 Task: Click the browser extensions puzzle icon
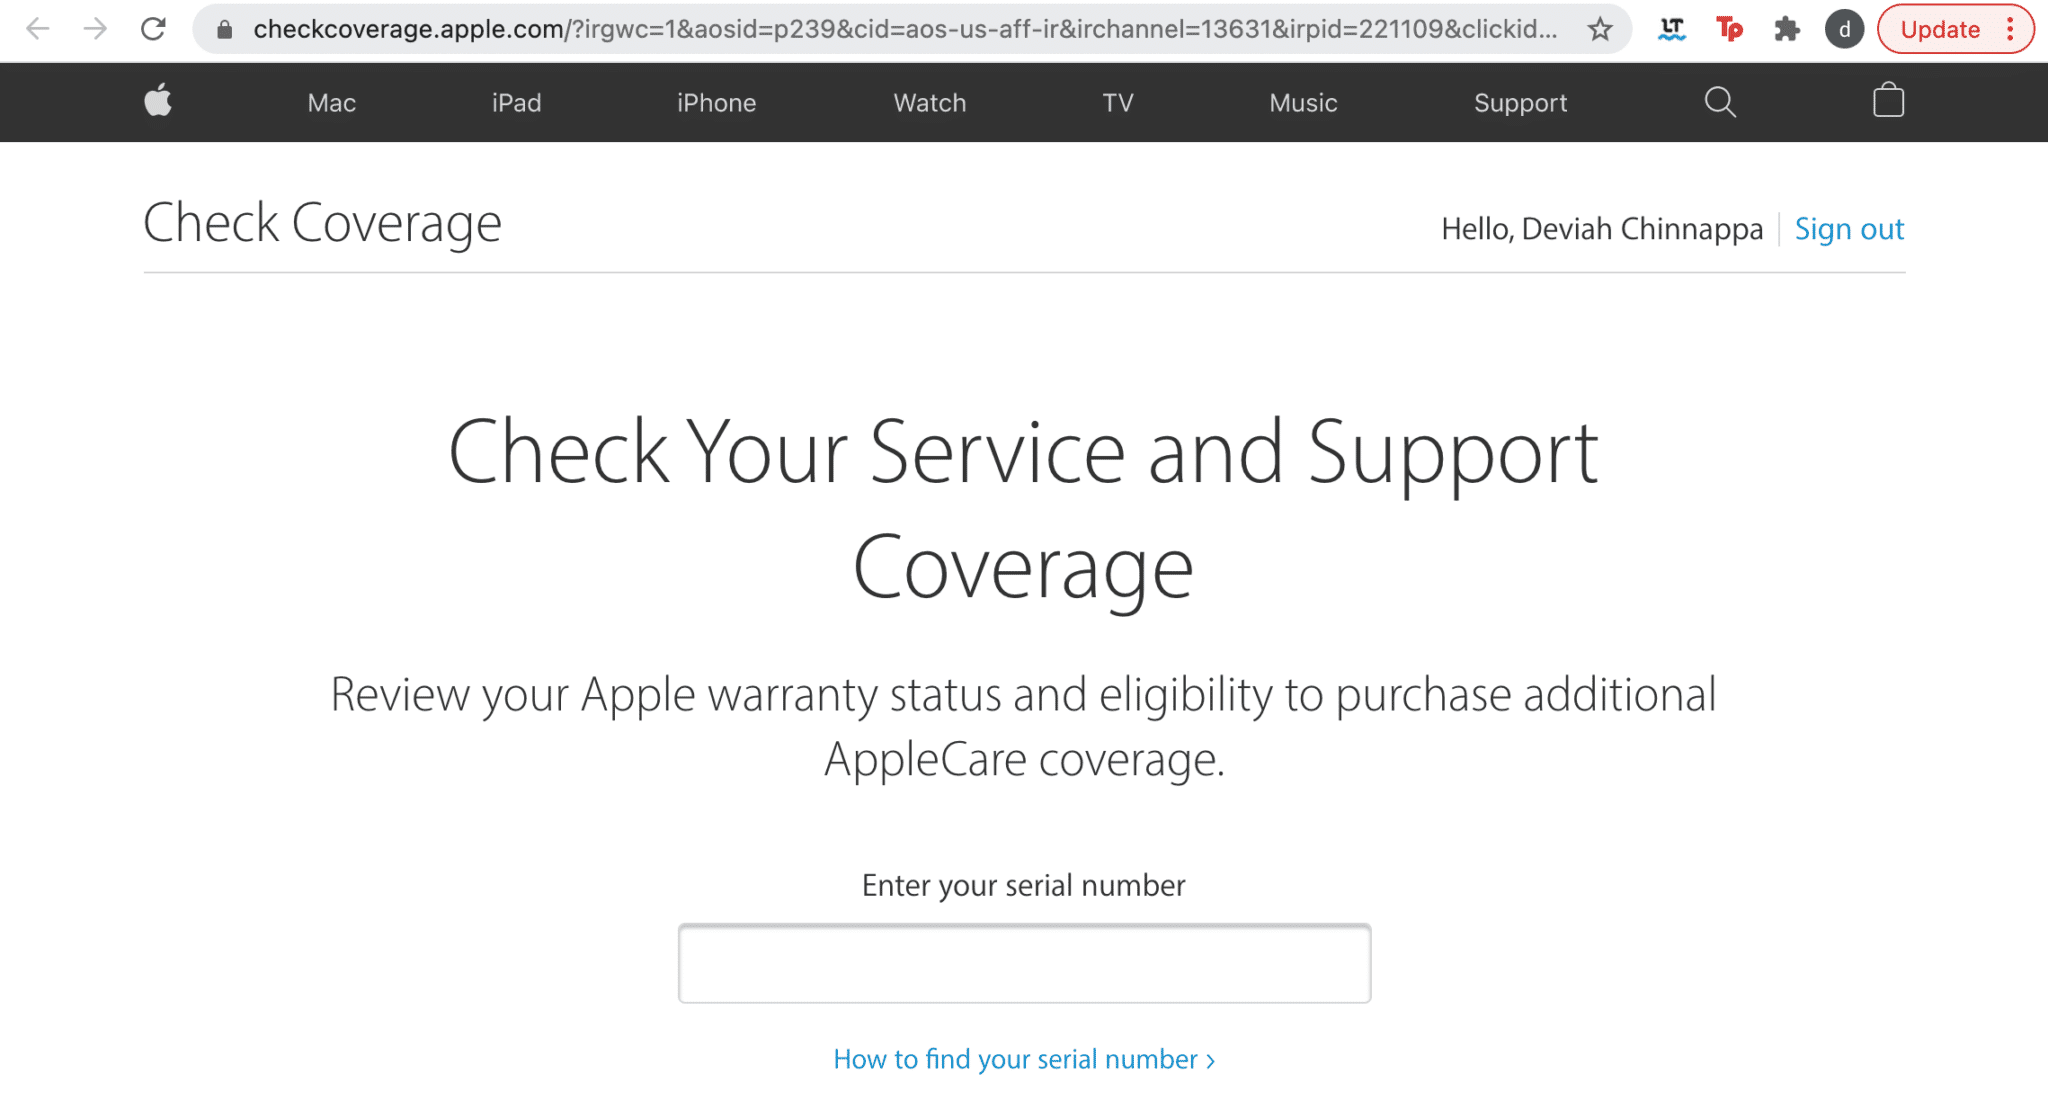pyautogui.click(x=1790, y=31)
